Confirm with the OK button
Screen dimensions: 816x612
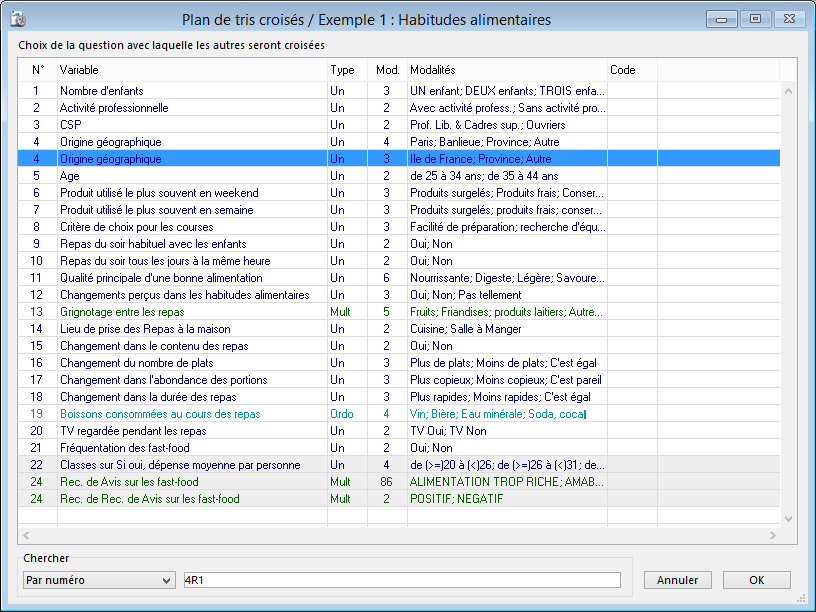(756, 580)
